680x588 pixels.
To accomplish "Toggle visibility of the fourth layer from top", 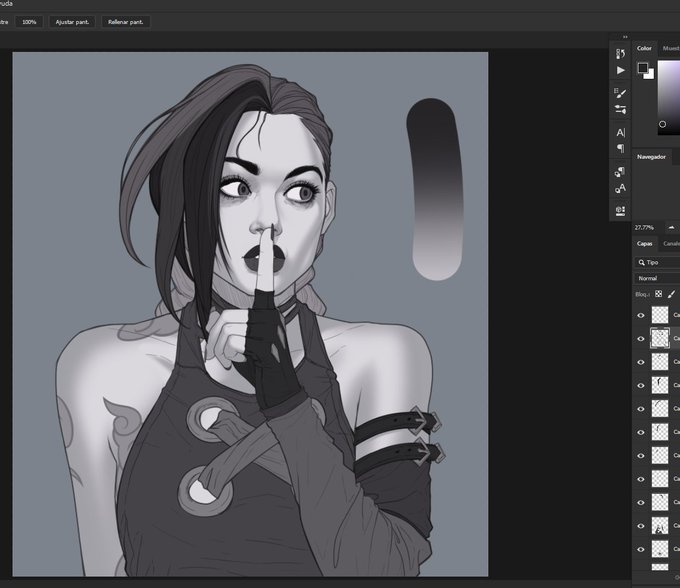I will click(641, 385).
